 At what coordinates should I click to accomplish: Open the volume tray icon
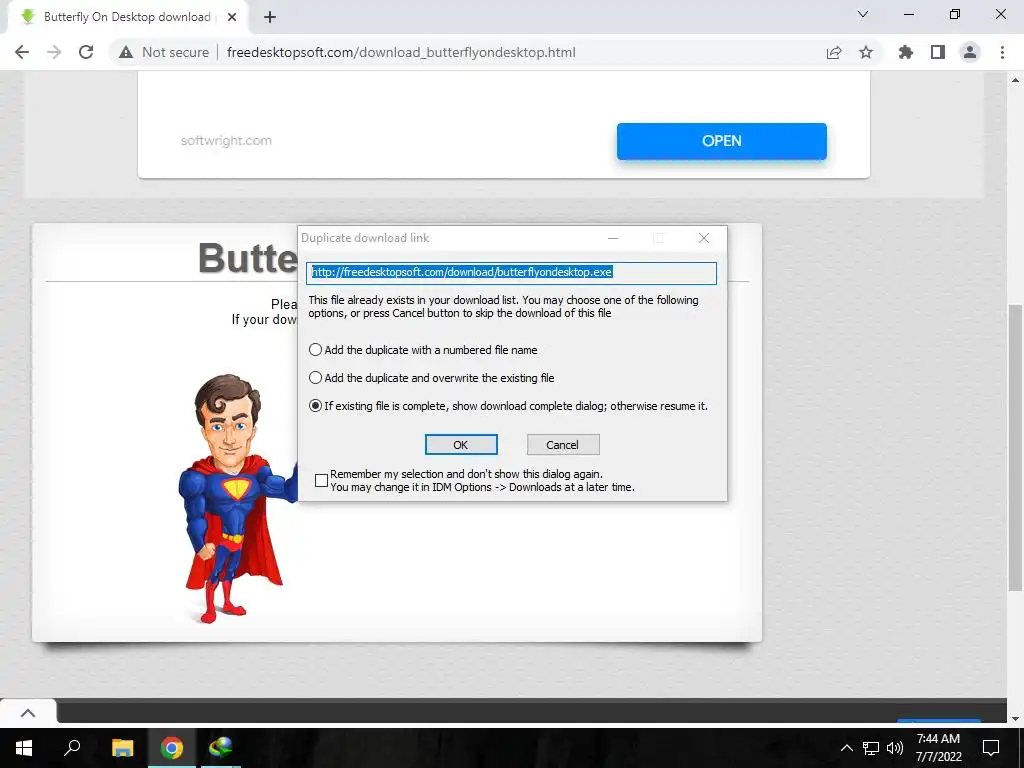click(x=895, y=748)
